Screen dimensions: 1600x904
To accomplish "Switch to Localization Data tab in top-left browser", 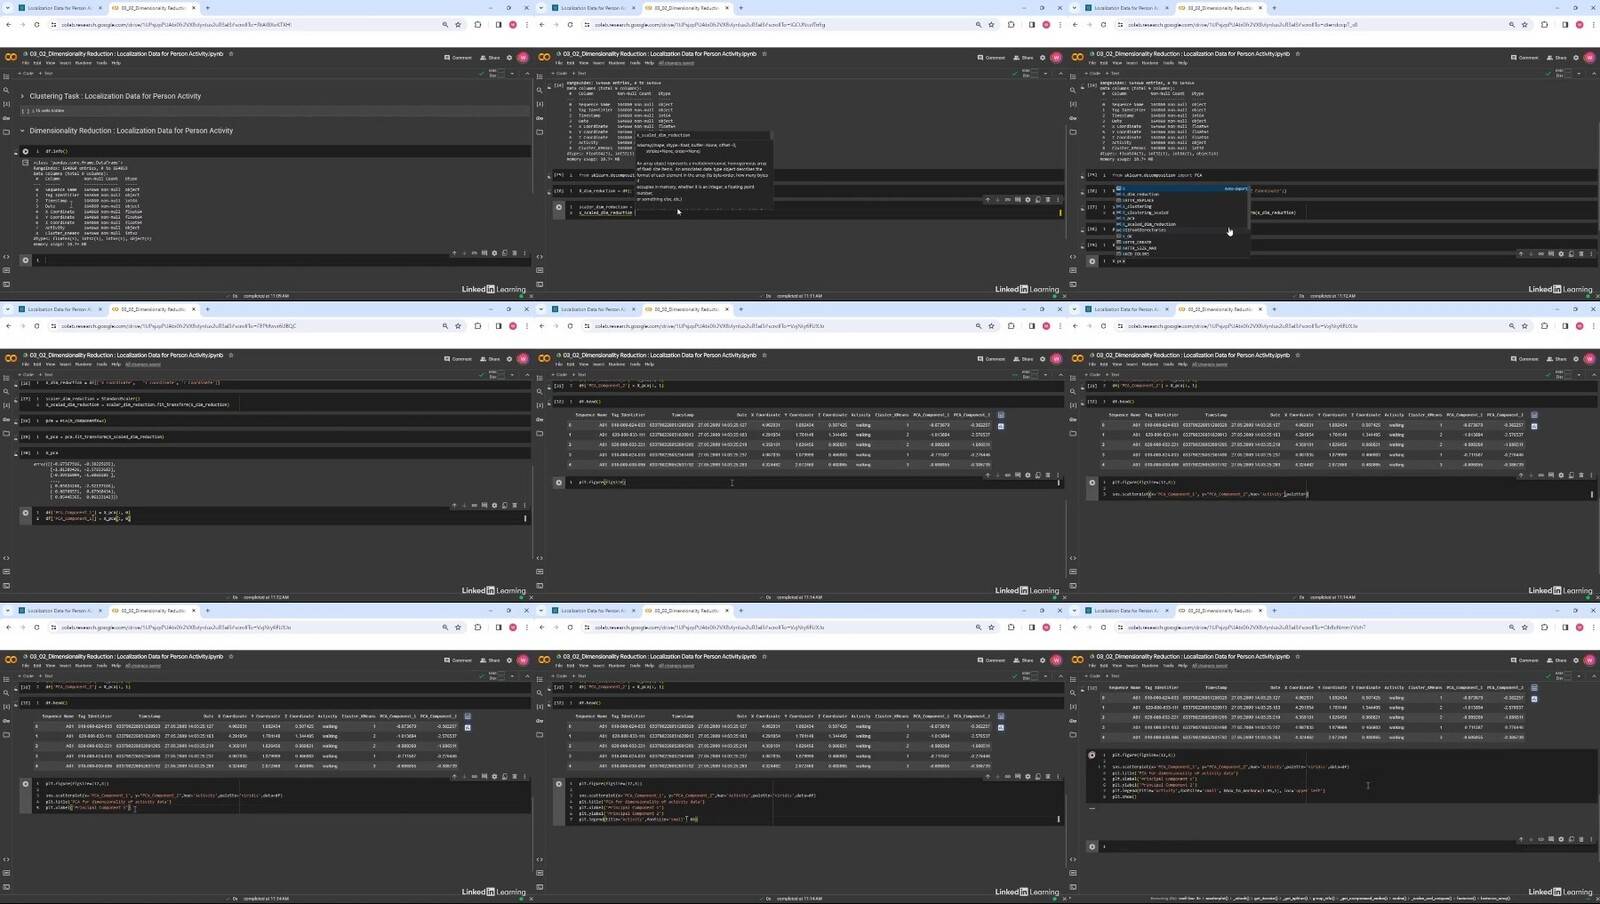I will tap(60, 8).
